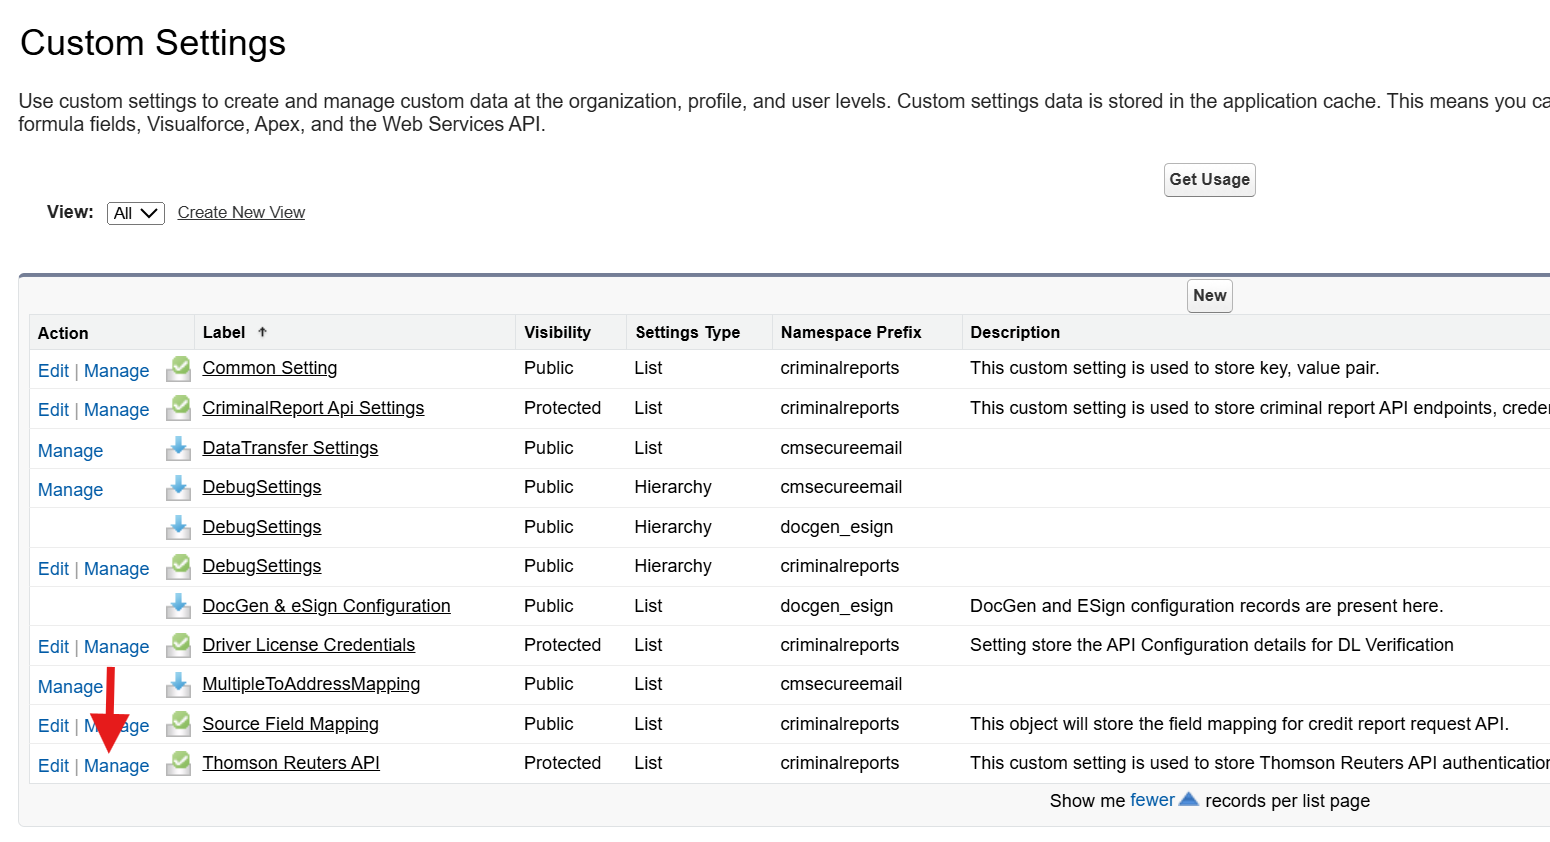Open the MultipleToAddressMapping label link
1550x842 pixels.
point(311,684)
